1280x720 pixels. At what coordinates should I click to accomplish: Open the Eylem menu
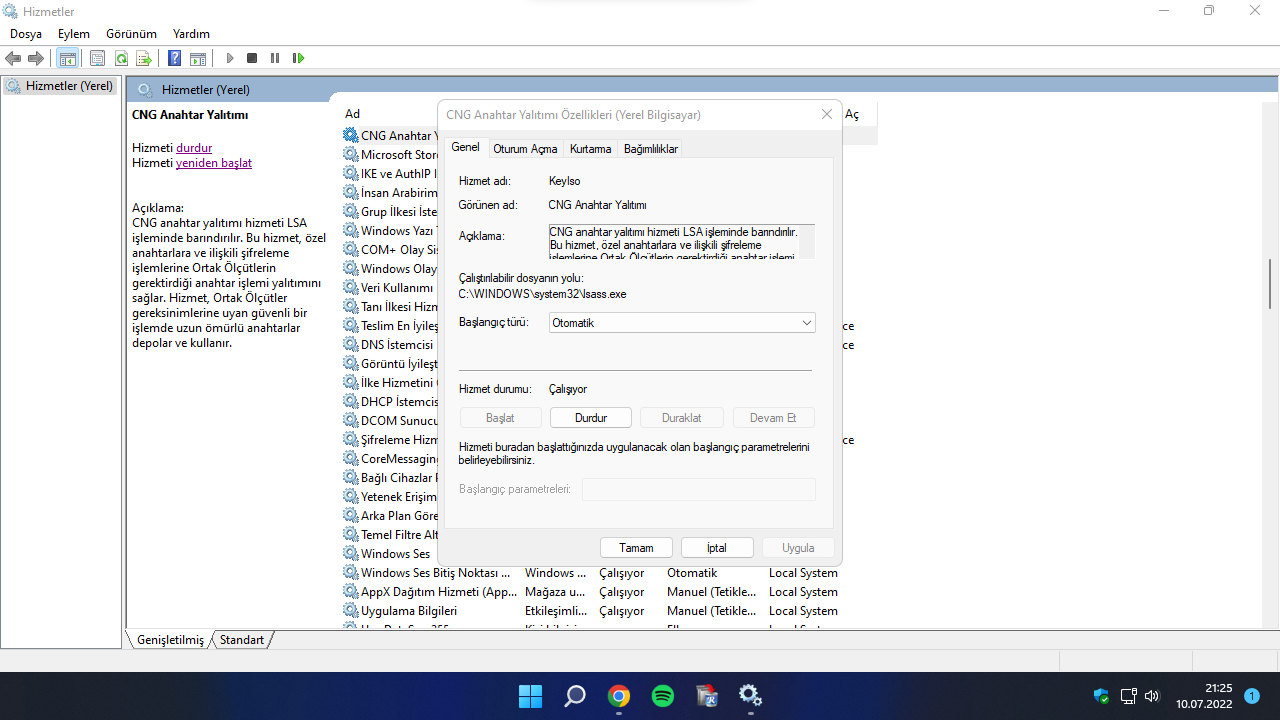tap(74, 34)
